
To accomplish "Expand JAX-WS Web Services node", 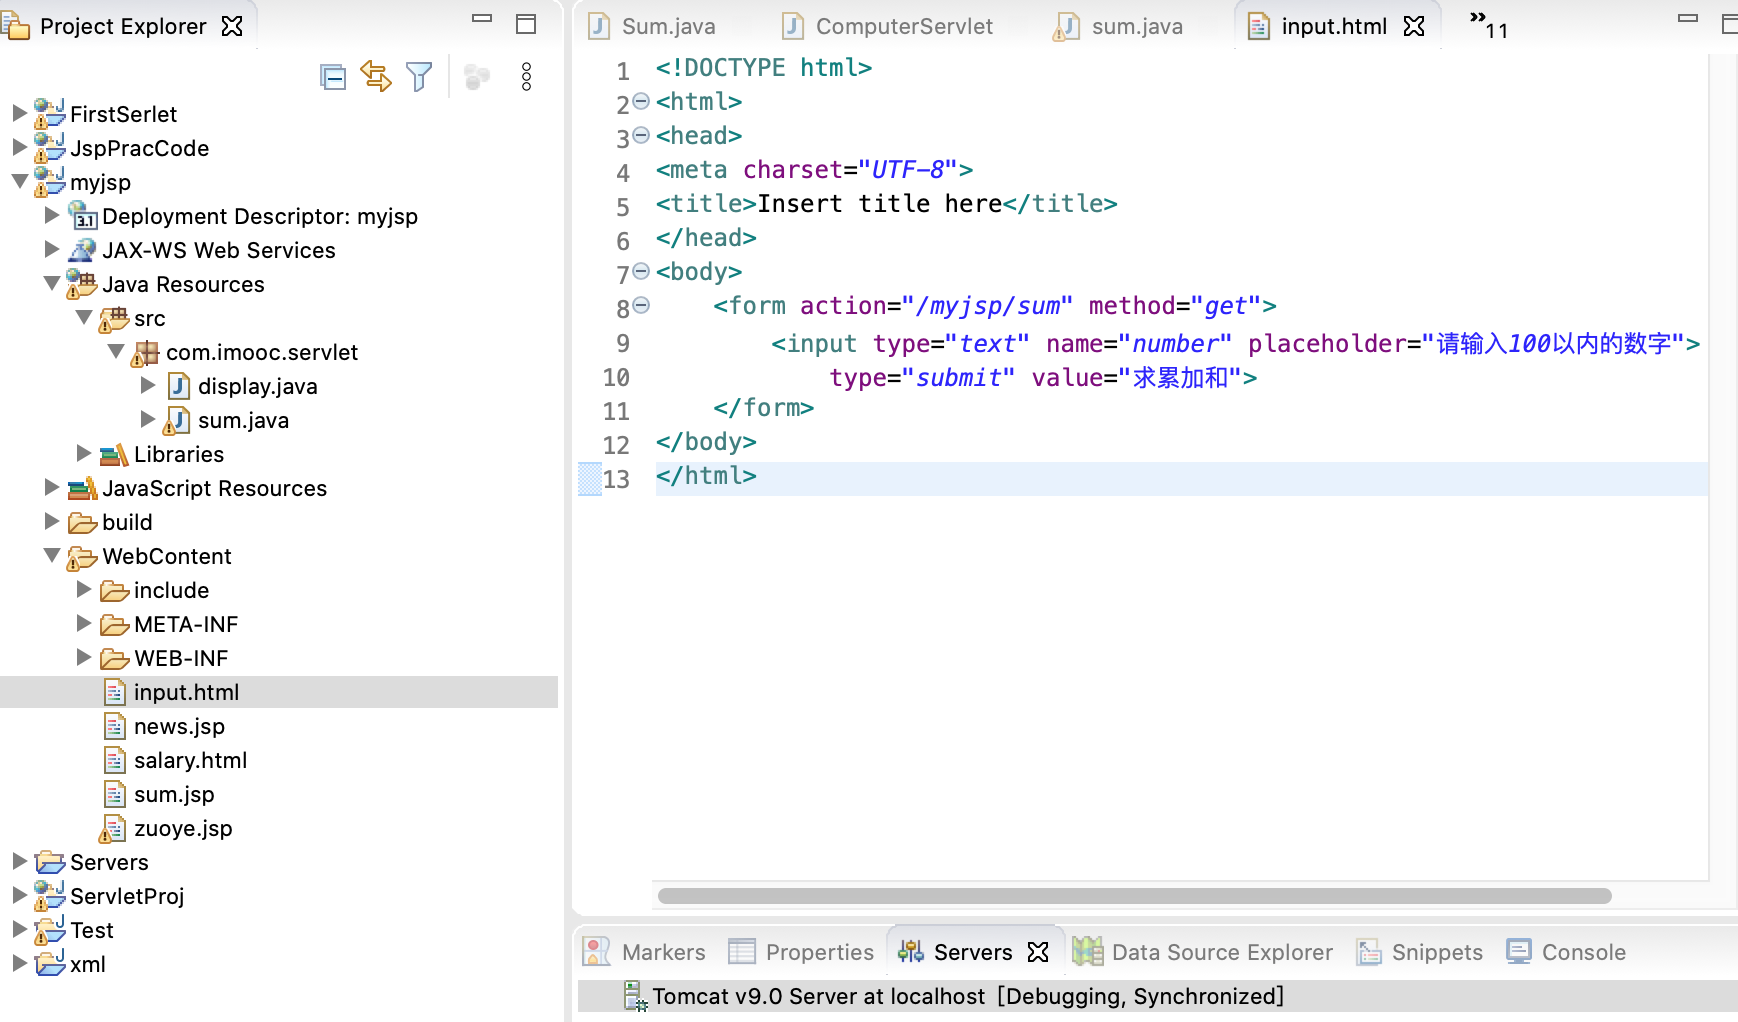I will click(x=51, y=249).
